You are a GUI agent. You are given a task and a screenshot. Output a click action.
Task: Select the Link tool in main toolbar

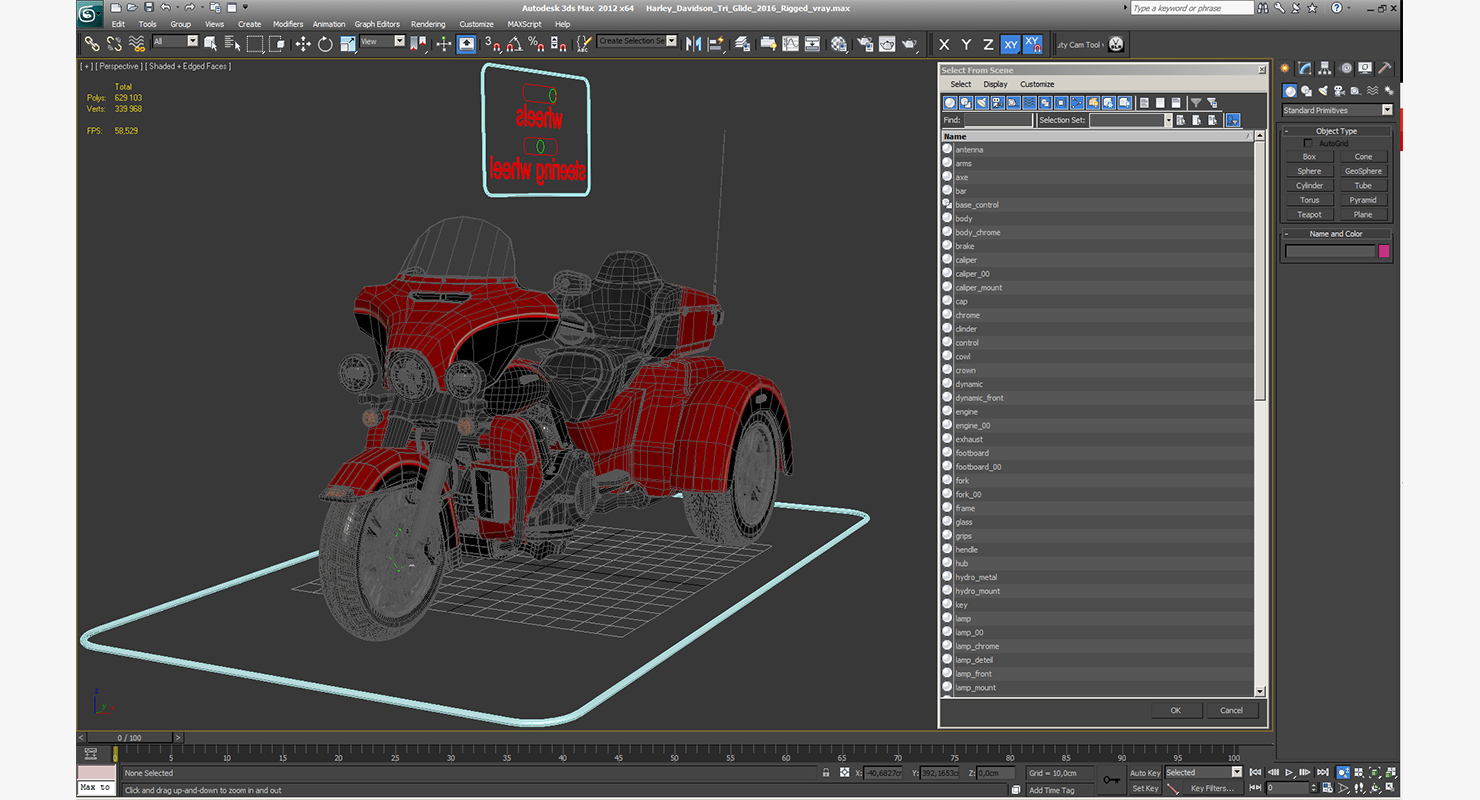click(x=92, y=44)
